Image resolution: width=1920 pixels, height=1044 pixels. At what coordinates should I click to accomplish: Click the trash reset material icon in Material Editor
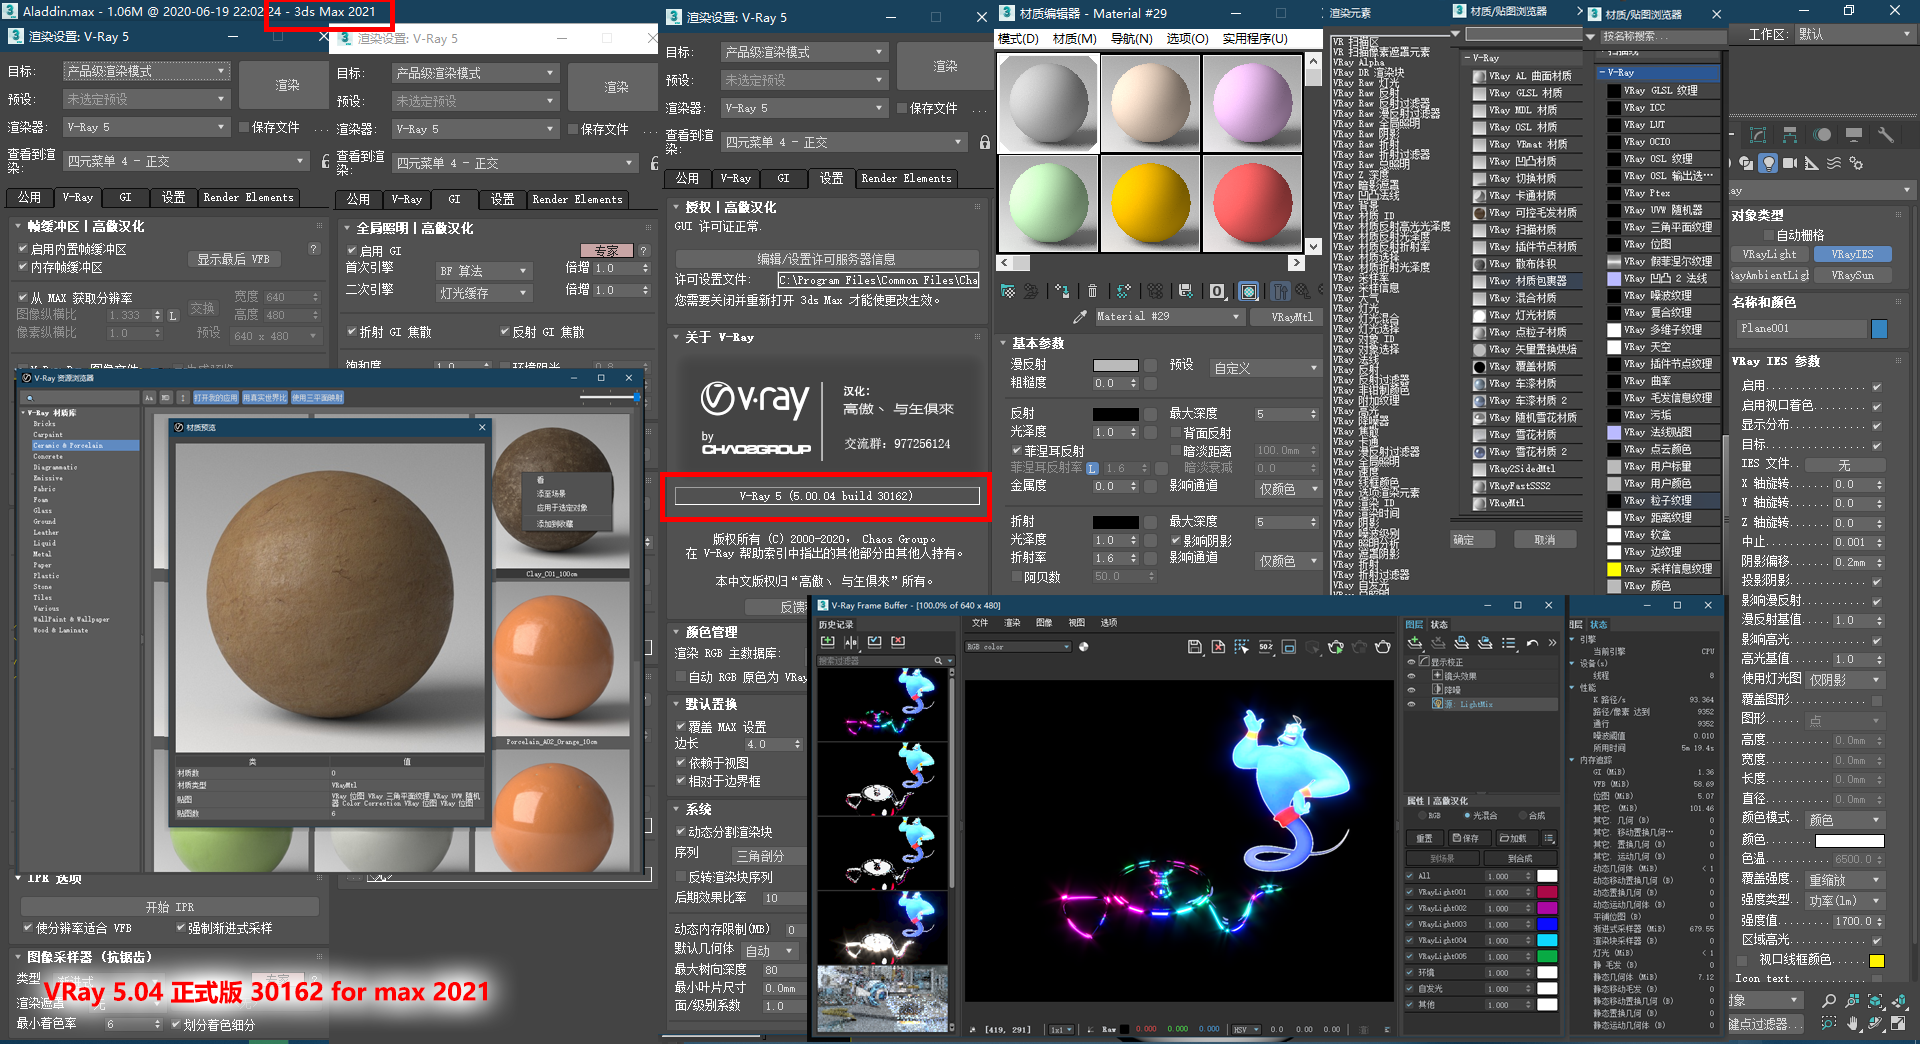tap(1092, 291)
